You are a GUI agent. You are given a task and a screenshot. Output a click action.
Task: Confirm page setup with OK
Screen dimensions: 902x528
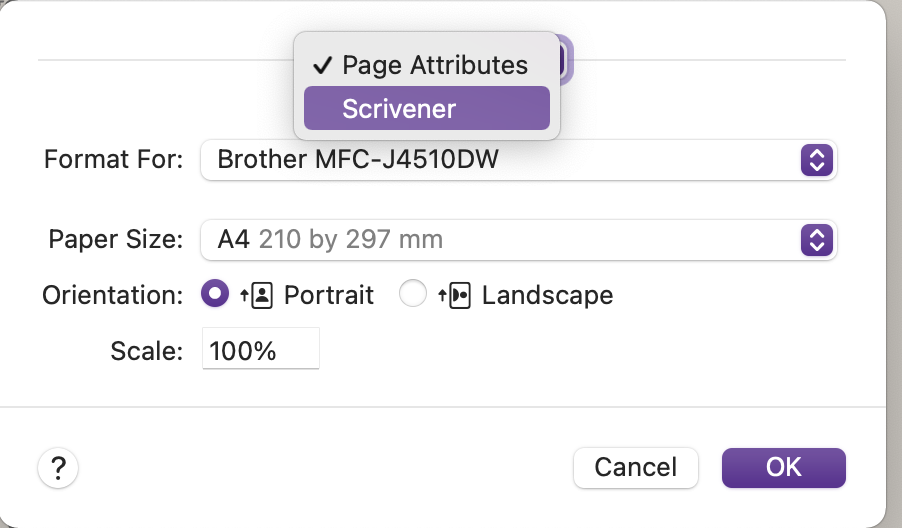(783, 468)
